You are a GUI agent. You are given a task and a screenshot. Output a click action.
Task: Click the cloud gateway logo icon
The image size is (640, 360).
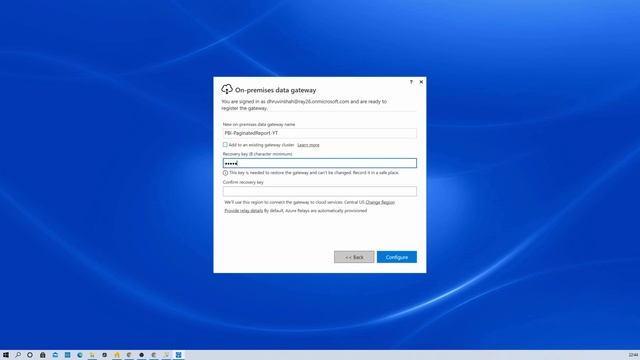tap(227, 89)
